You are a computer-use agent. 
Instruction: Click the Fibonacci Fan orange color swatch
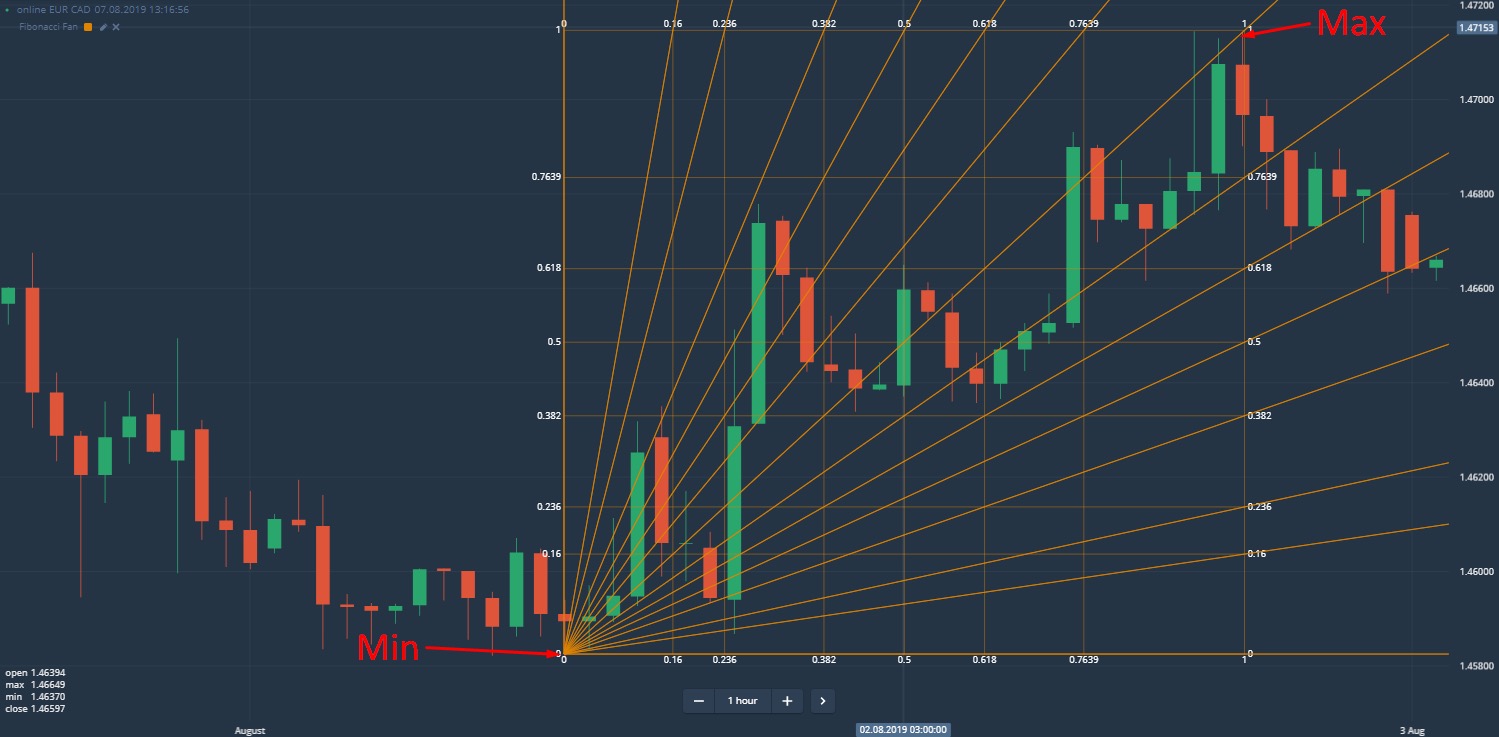88,27
